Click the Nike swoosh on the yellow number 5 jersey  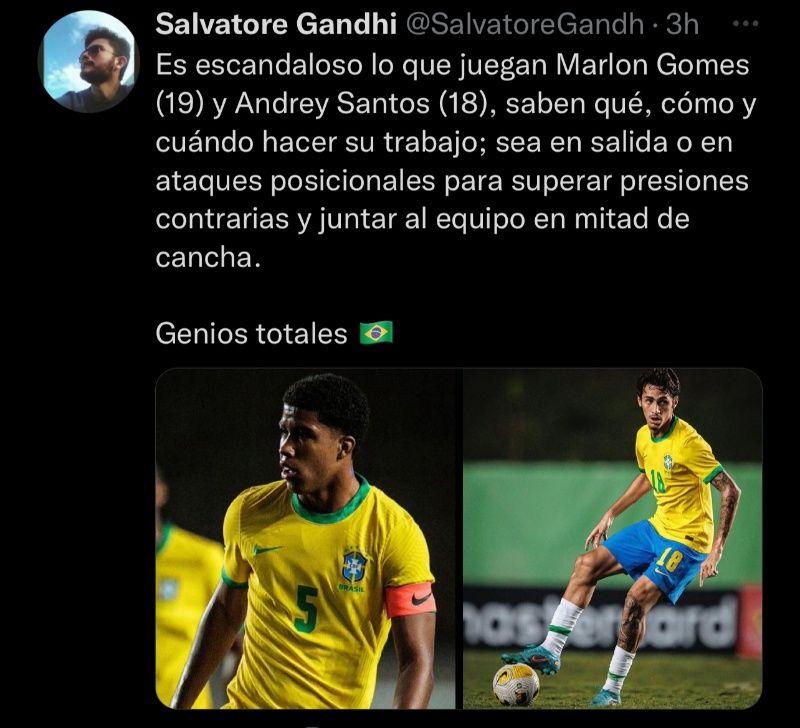tap(267, 549)
